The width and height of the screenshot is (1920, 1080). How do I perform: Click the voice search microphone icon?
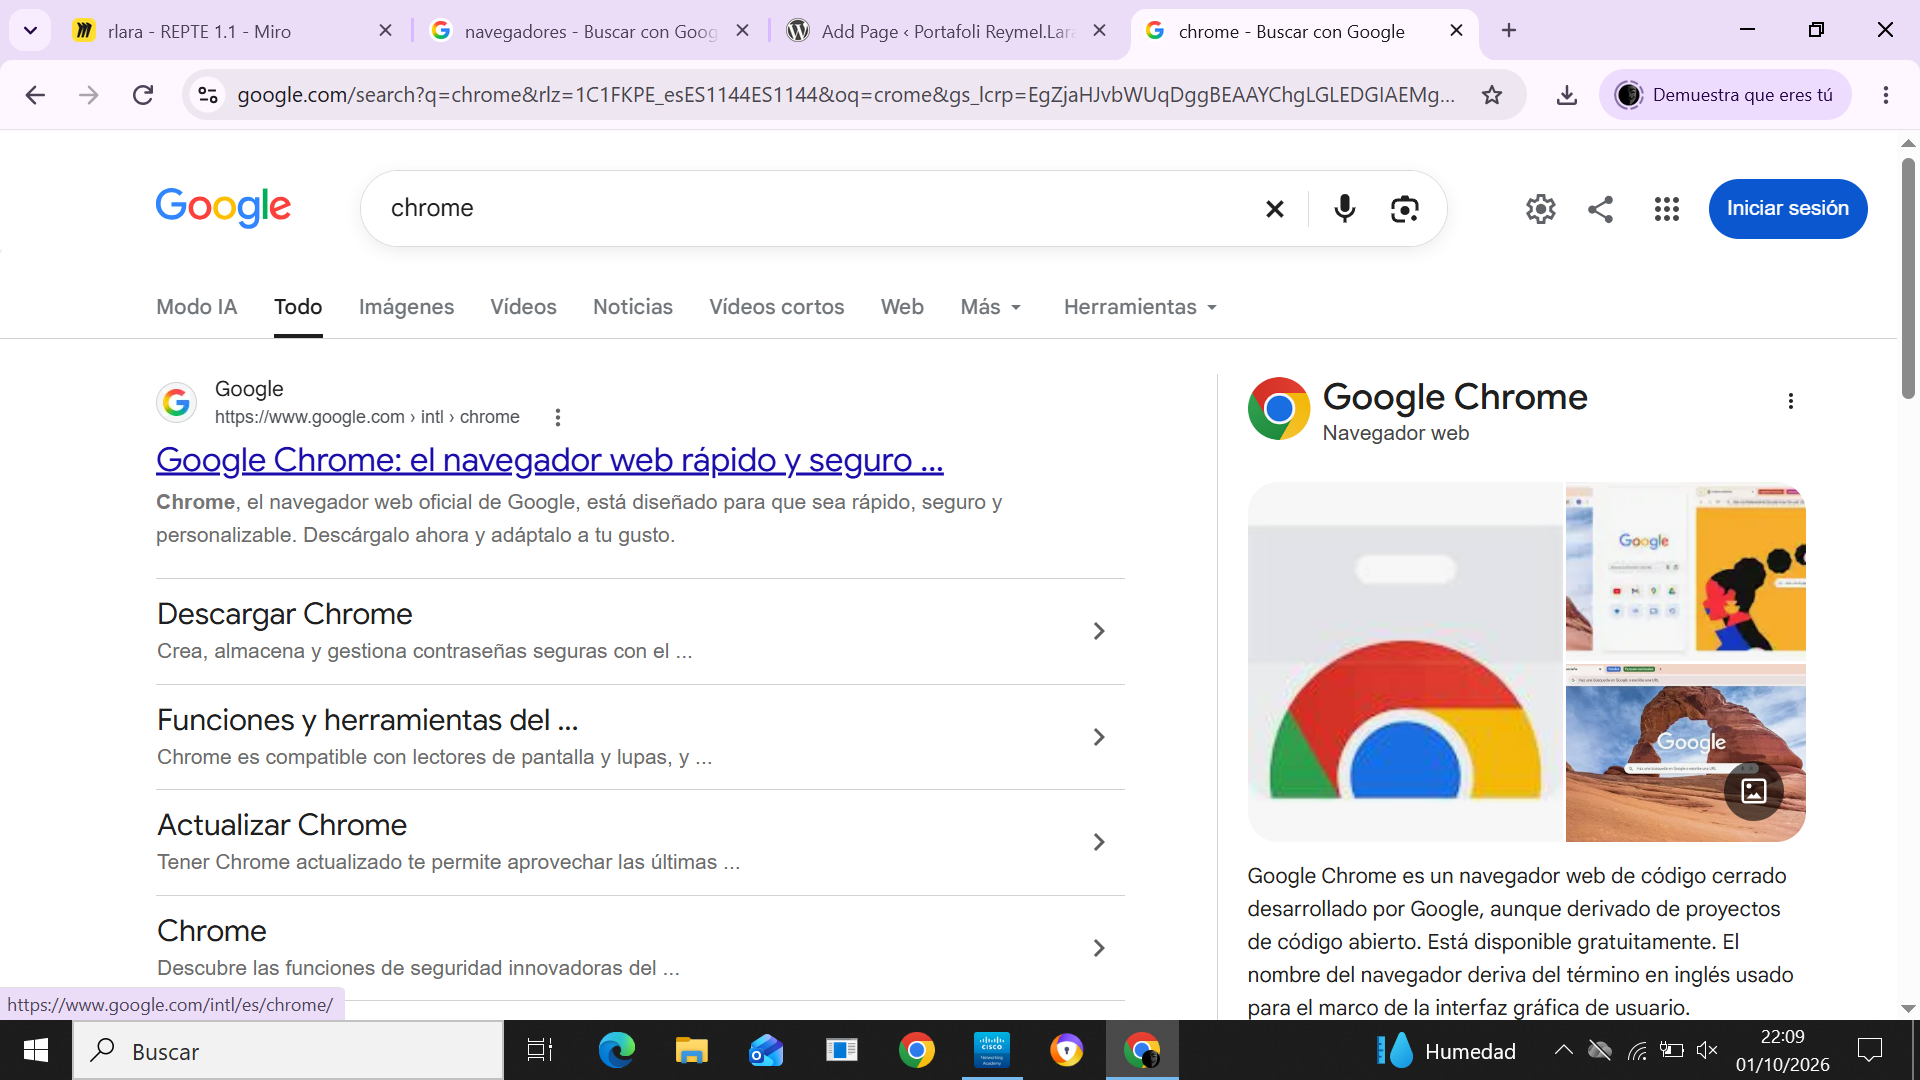point(1345,208)
